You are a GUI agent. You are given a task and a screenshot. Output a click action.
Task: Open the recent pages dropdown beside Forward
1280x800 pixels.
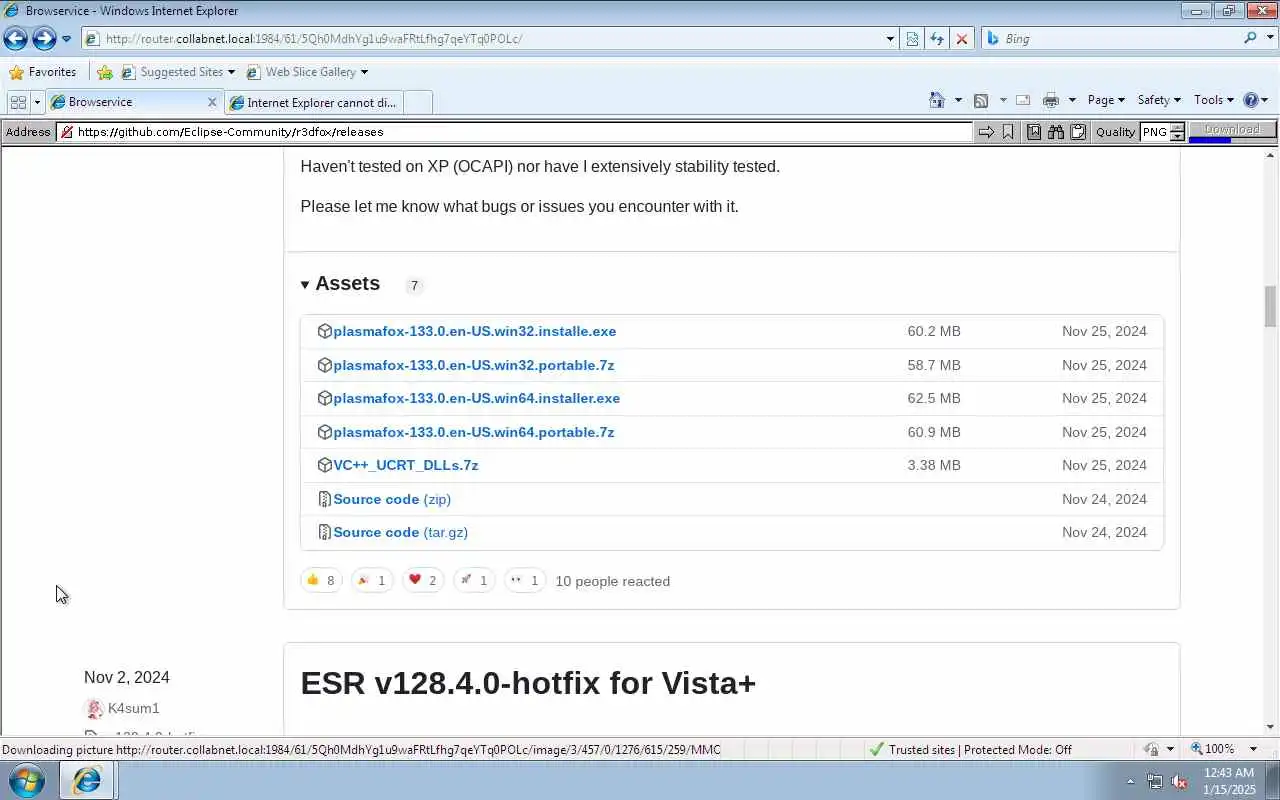pos(66,39)
